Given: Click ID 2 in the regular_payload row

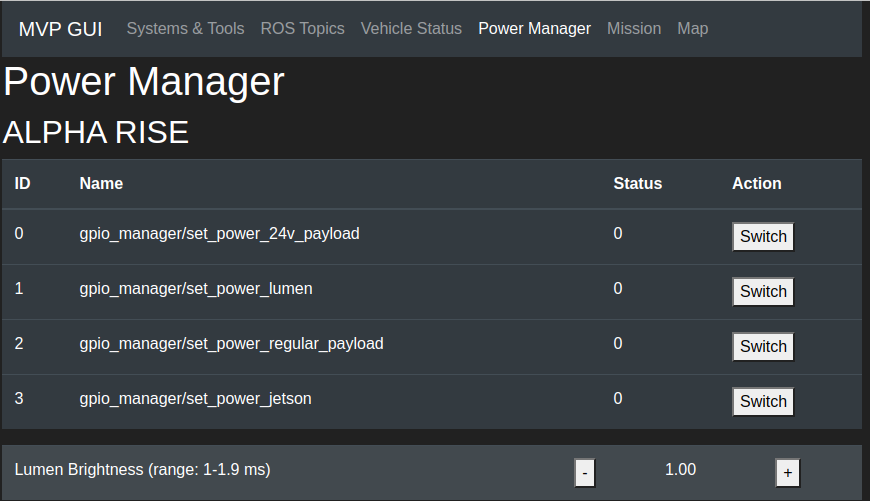Looking at the screenshot, I should [x=19, y=343].
